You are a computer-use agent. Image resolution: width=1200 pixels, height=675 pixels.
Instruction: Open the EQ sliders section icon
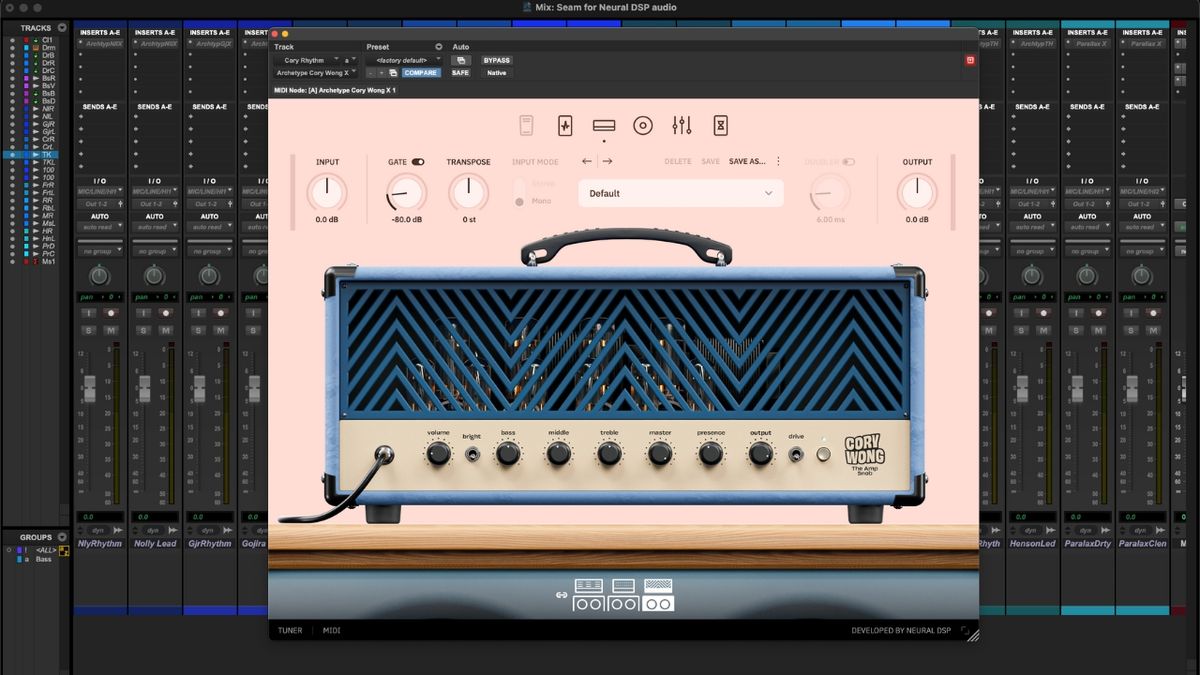point(682,126)
